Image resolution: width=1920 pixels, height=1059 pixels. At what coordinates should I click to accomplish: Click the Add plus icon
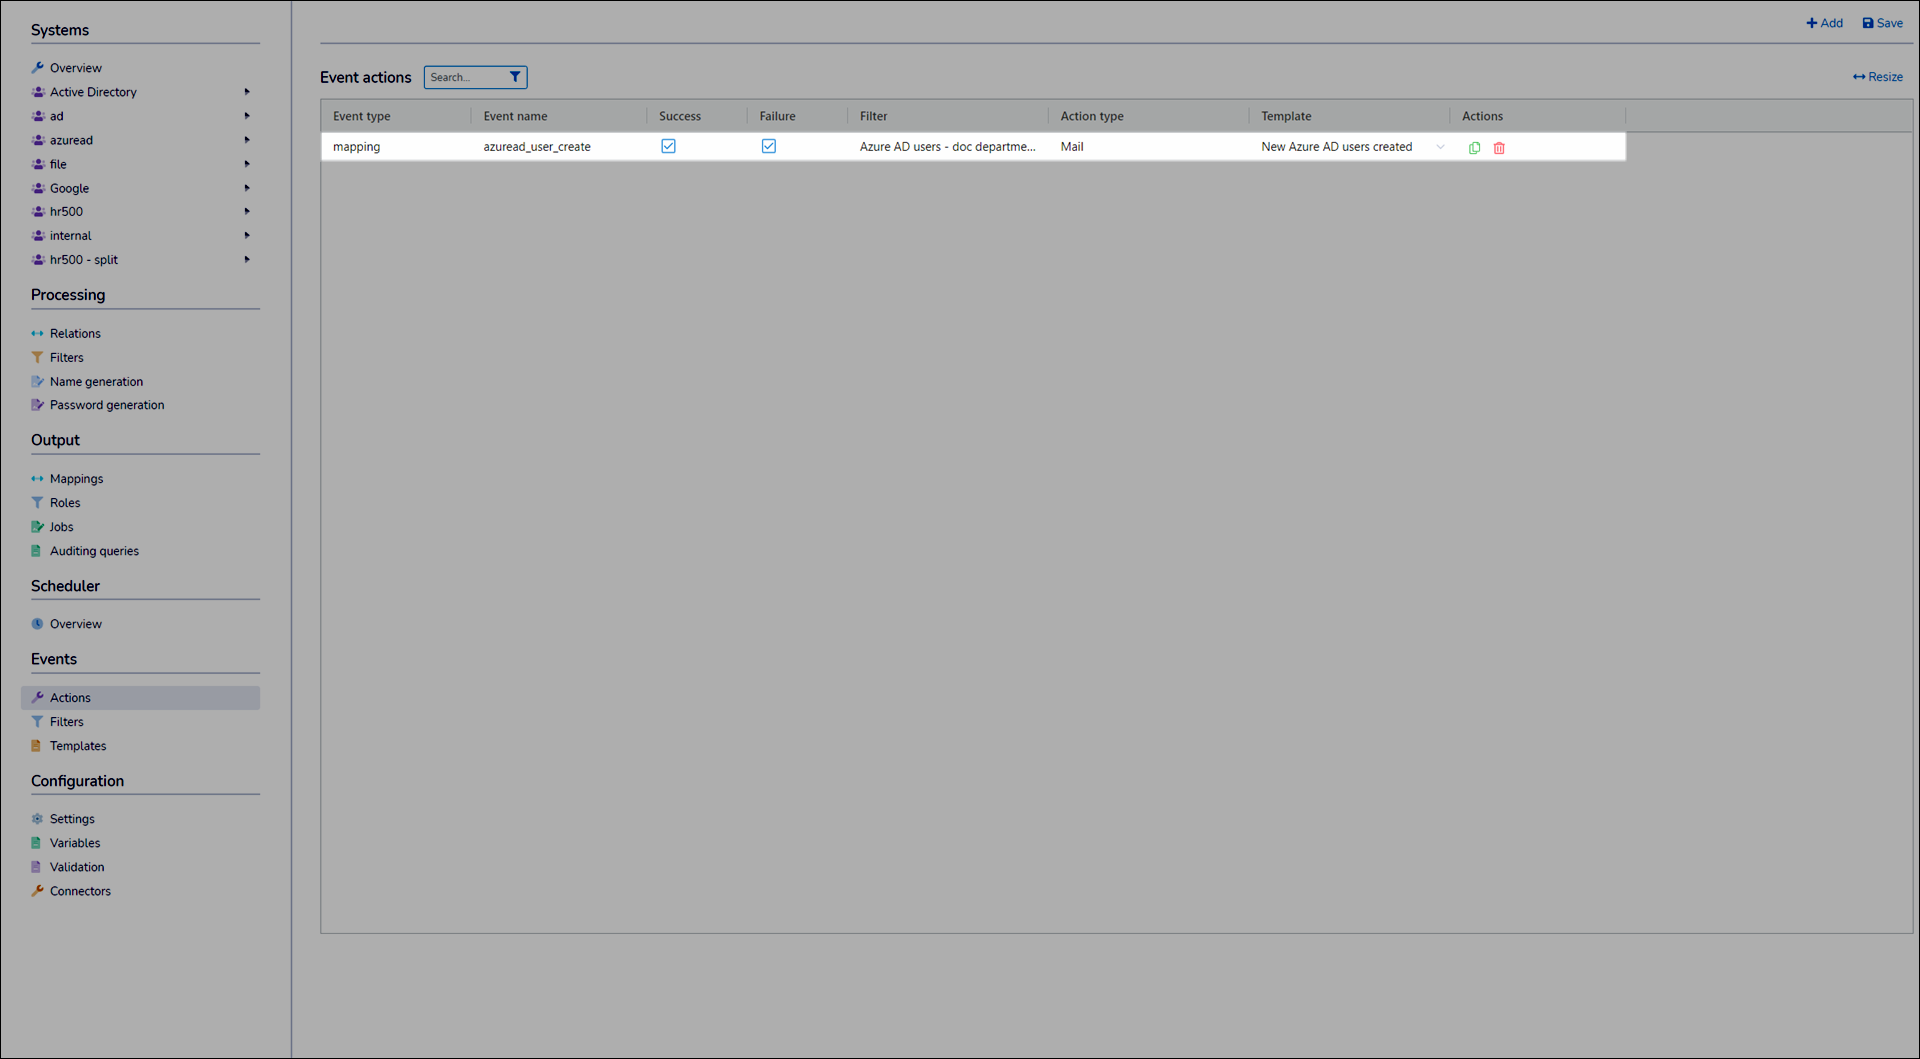click(1811, 23)
